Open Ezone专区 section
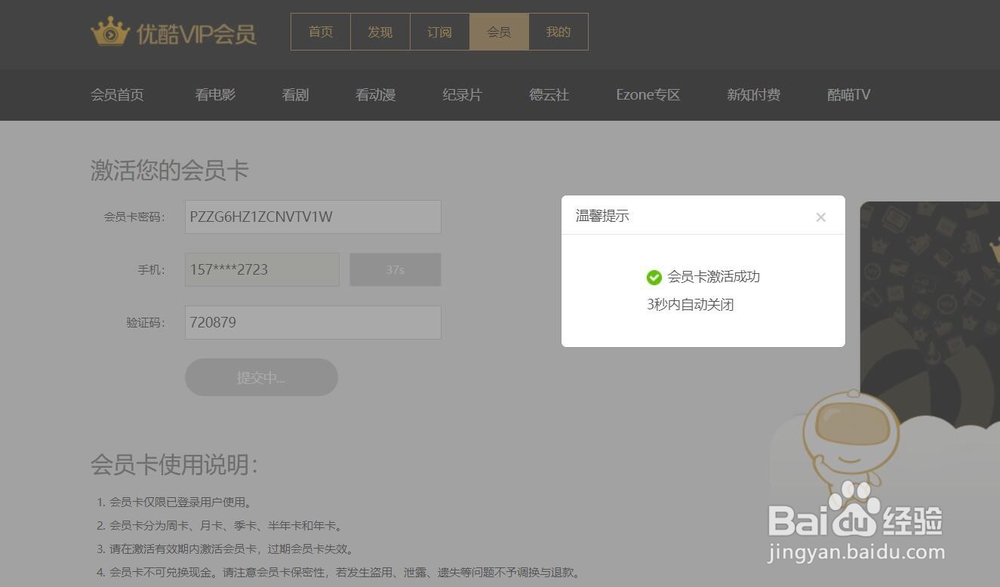This screenshot has height=587, width=1000. click(x=648, y=95)
